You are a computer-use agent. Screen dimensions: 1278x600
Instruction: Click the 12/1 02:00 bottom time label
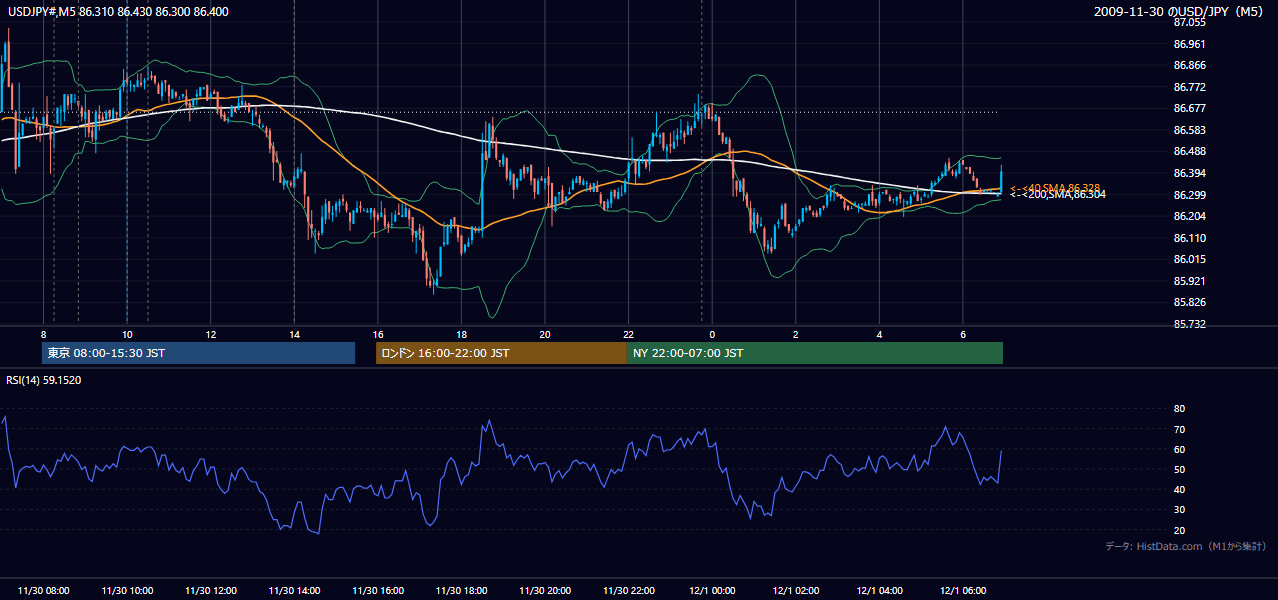click(795, 591)
